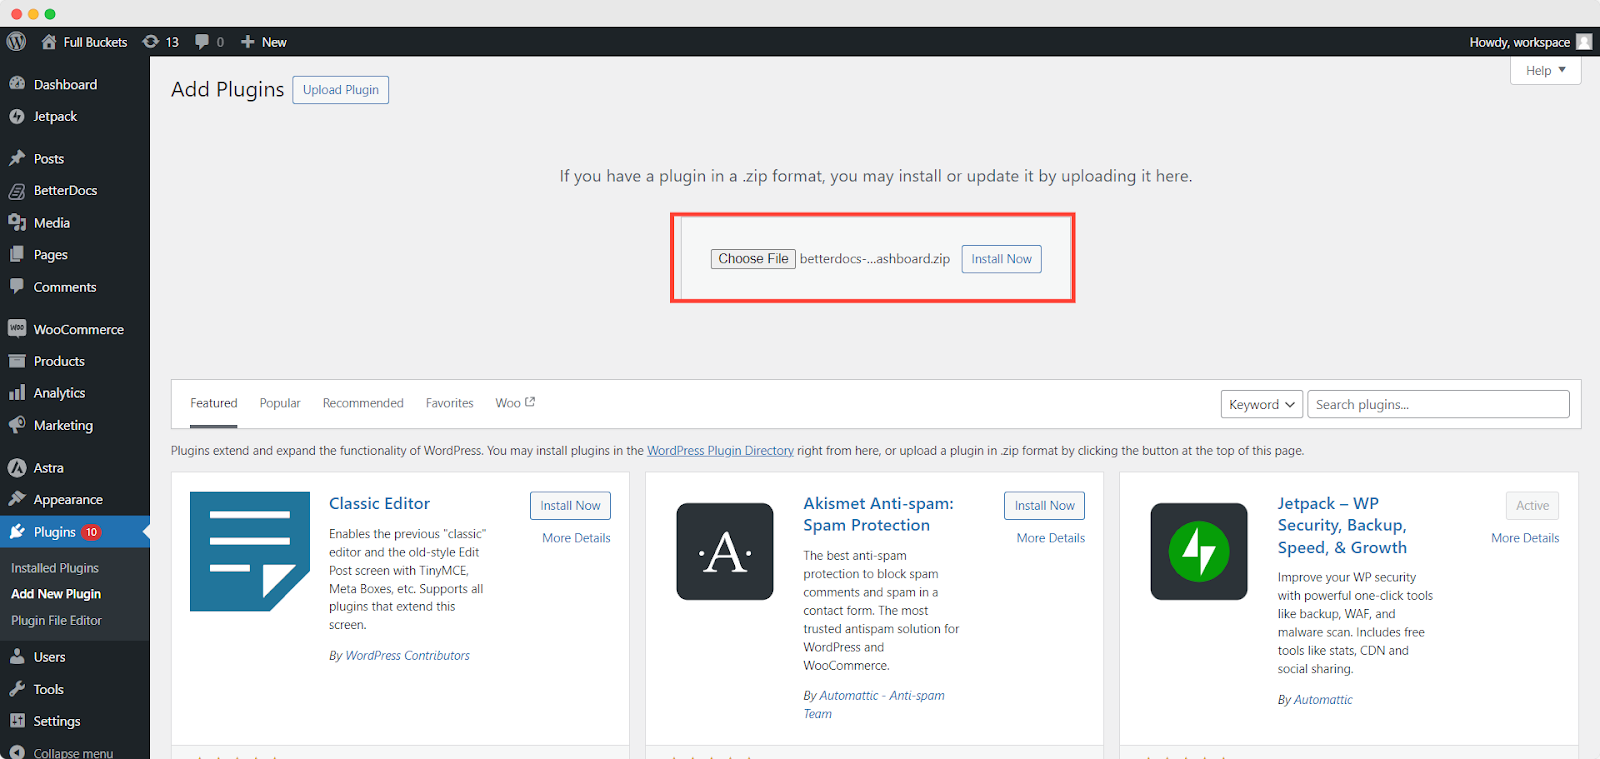Open Akismet Anti-spam title link
This screenshot has width=1600, height=759.
[878, 515]
